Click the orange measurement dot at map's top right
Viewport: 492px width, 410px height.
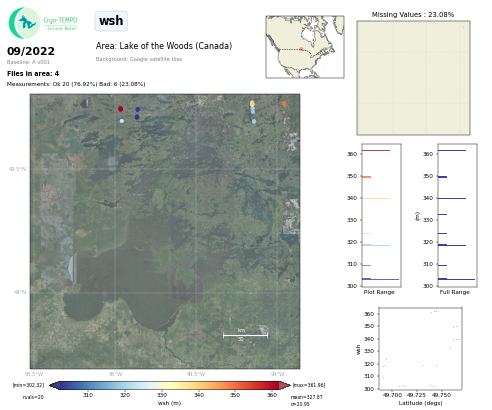(284, 104)
